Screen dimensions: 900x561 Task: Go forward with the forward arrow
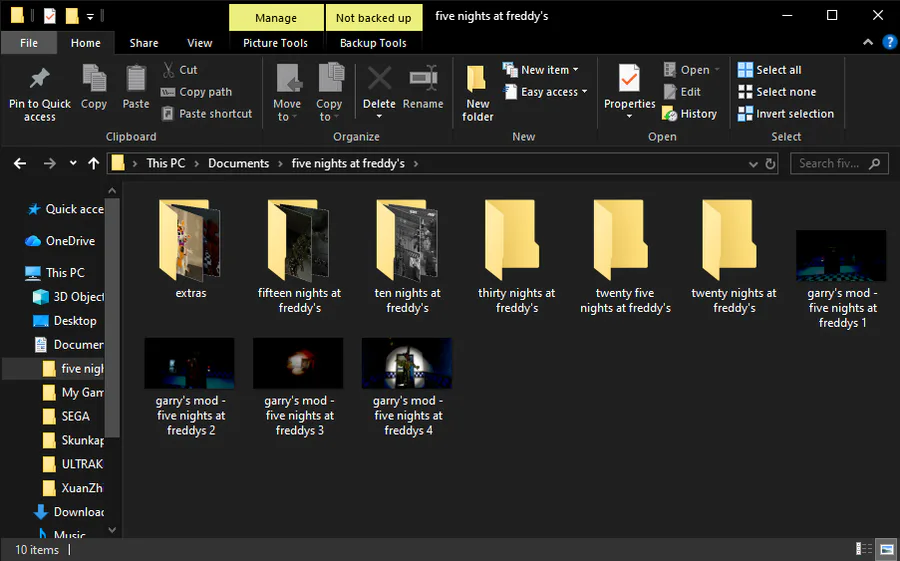click(x=50, y=164)
